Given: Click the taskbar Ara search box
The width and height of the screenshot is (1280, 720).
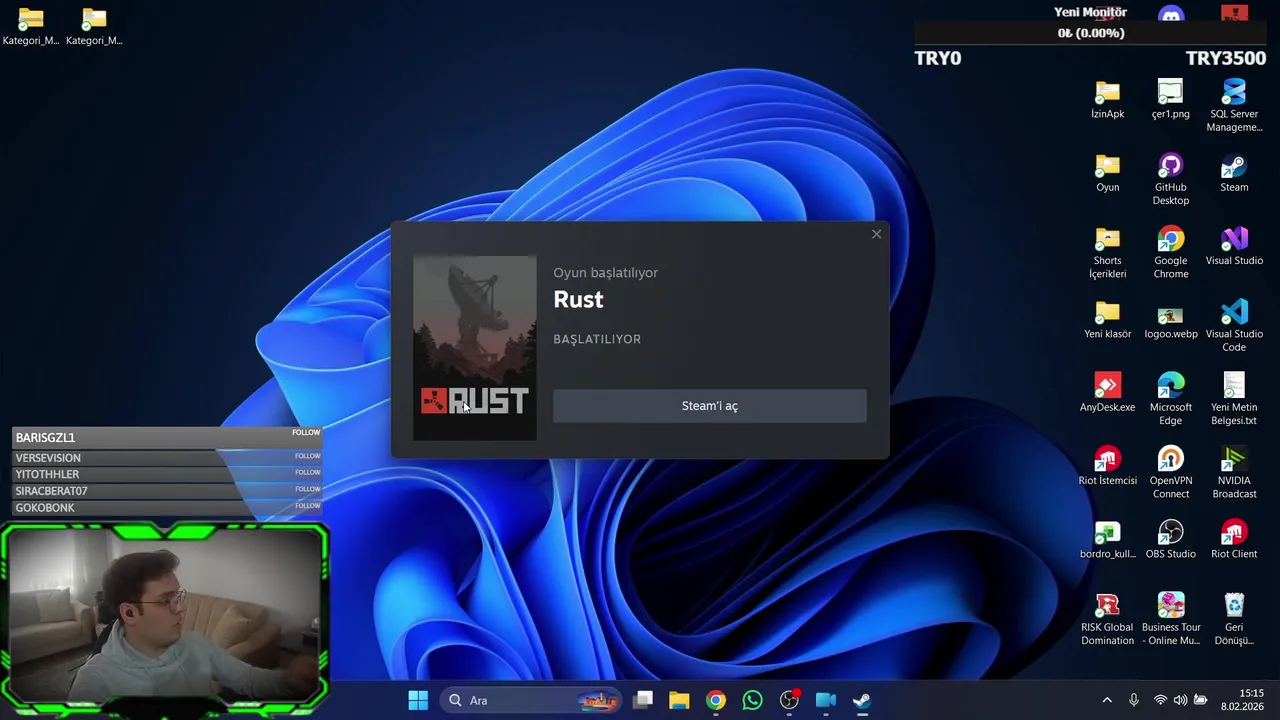Looking at the screenshot, I should click(x=531, y=700).
